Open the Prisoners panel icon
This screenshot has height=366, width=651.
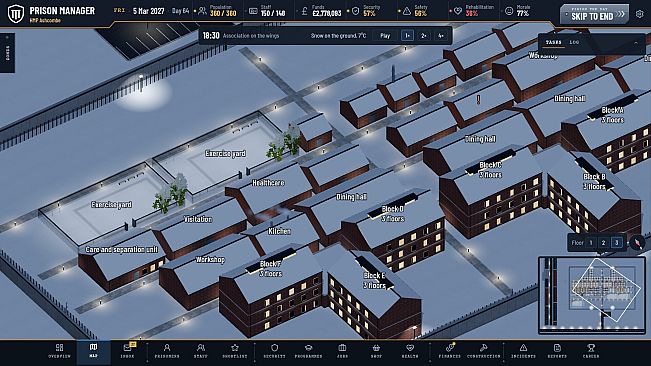(x=166, y=347)
